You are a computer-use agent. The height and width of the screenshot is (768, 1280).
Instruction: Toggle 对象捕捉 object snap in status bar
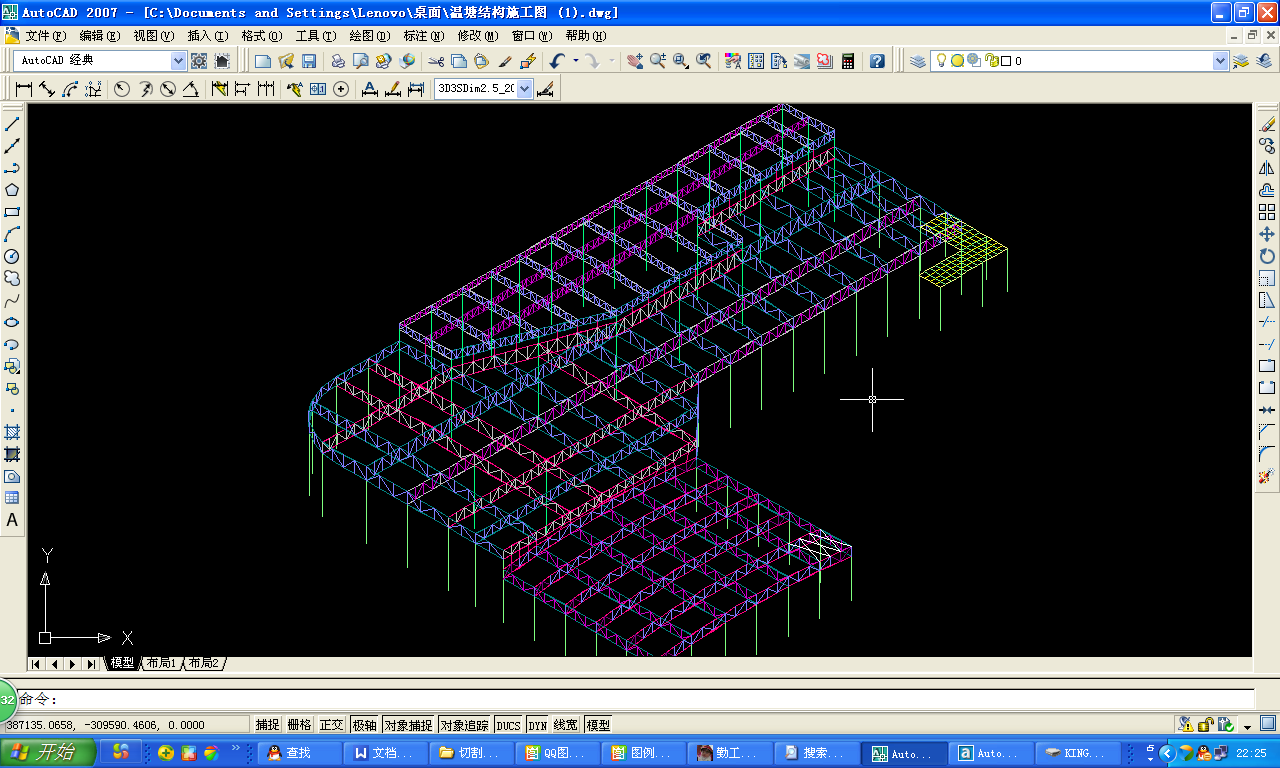coord(408,725)
